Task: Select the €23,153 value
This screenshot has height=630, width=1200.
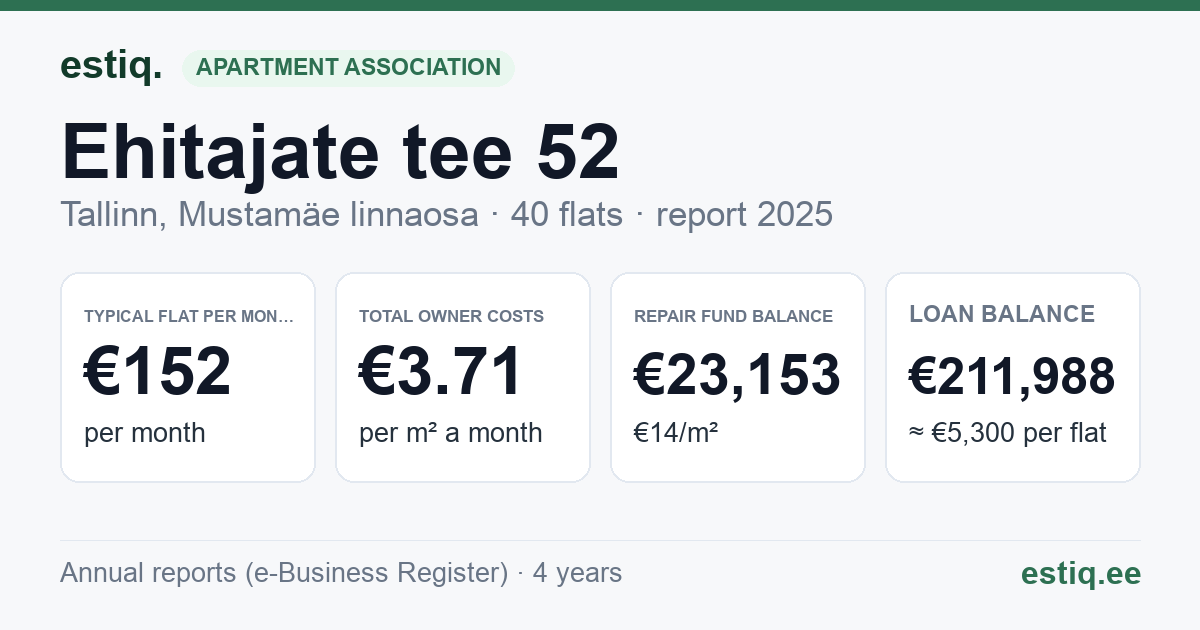Action: point(737,376)
